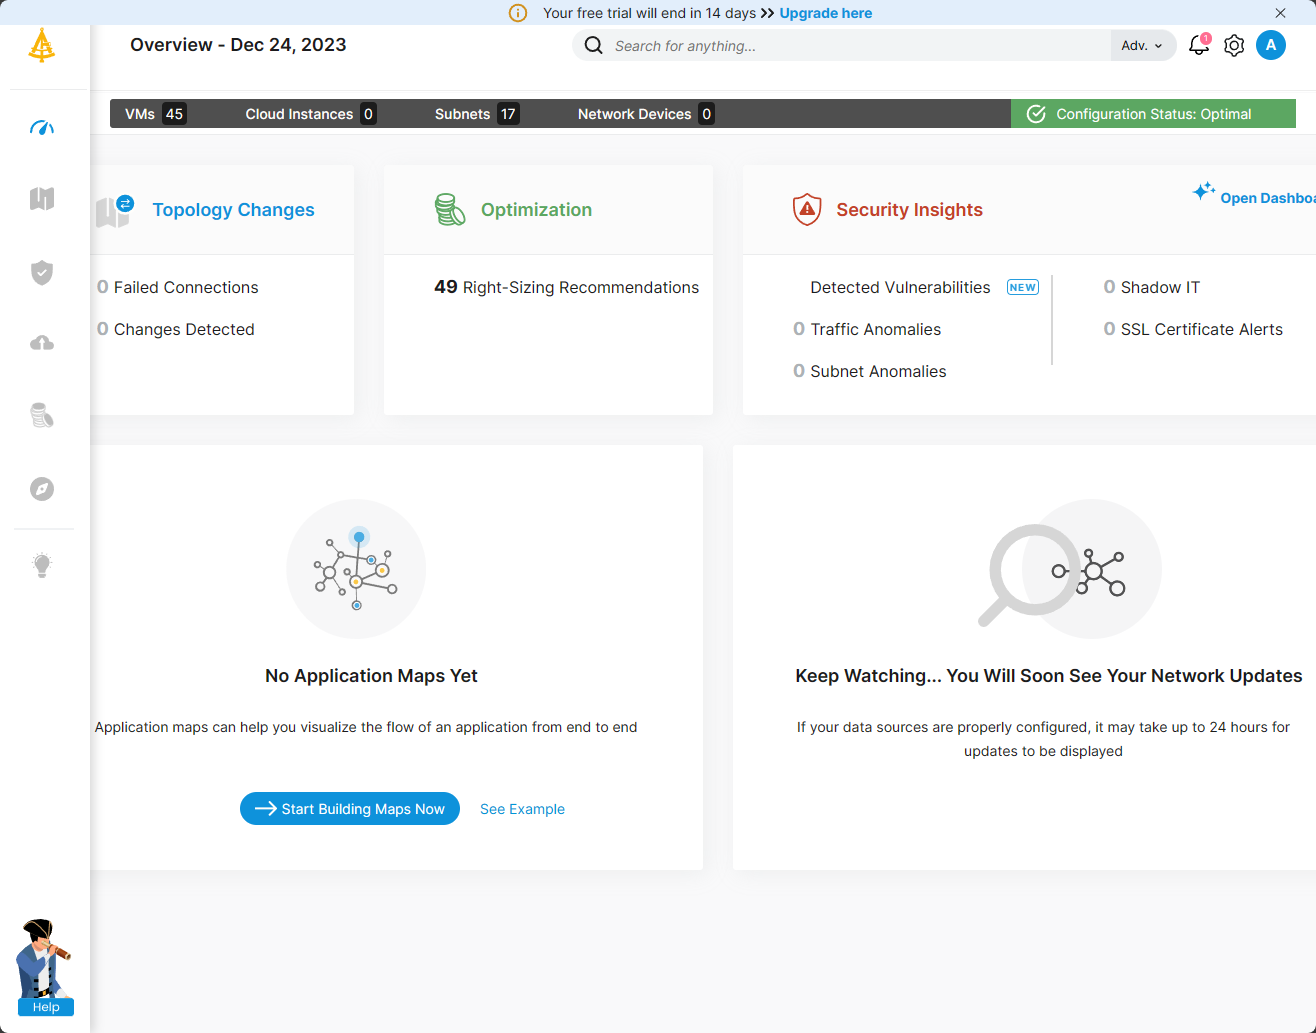Viewport: 1316px width, 1033px height.
Task: Click the Overview - Dec 24, 2023 title
Action: pos(238,45)
